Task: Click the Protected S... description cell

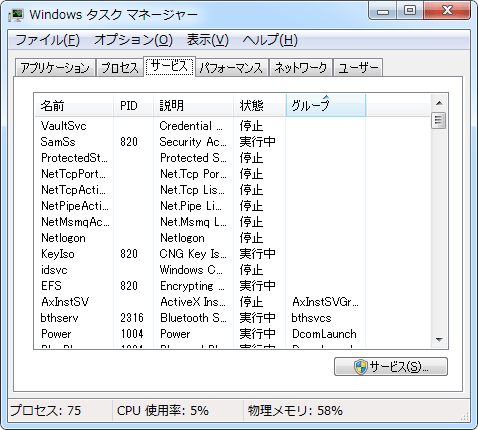Action: 193,158
